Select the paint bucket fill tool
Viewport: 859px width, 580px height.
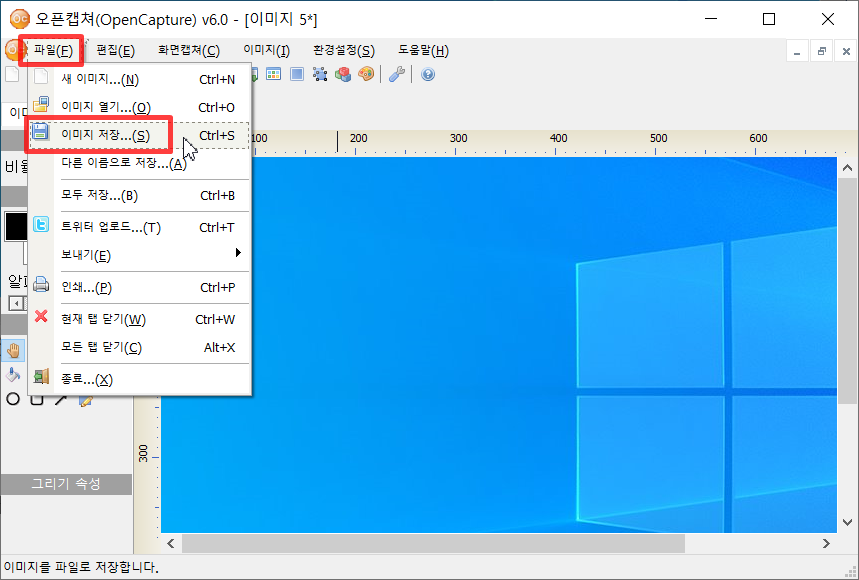coord(13,375)
